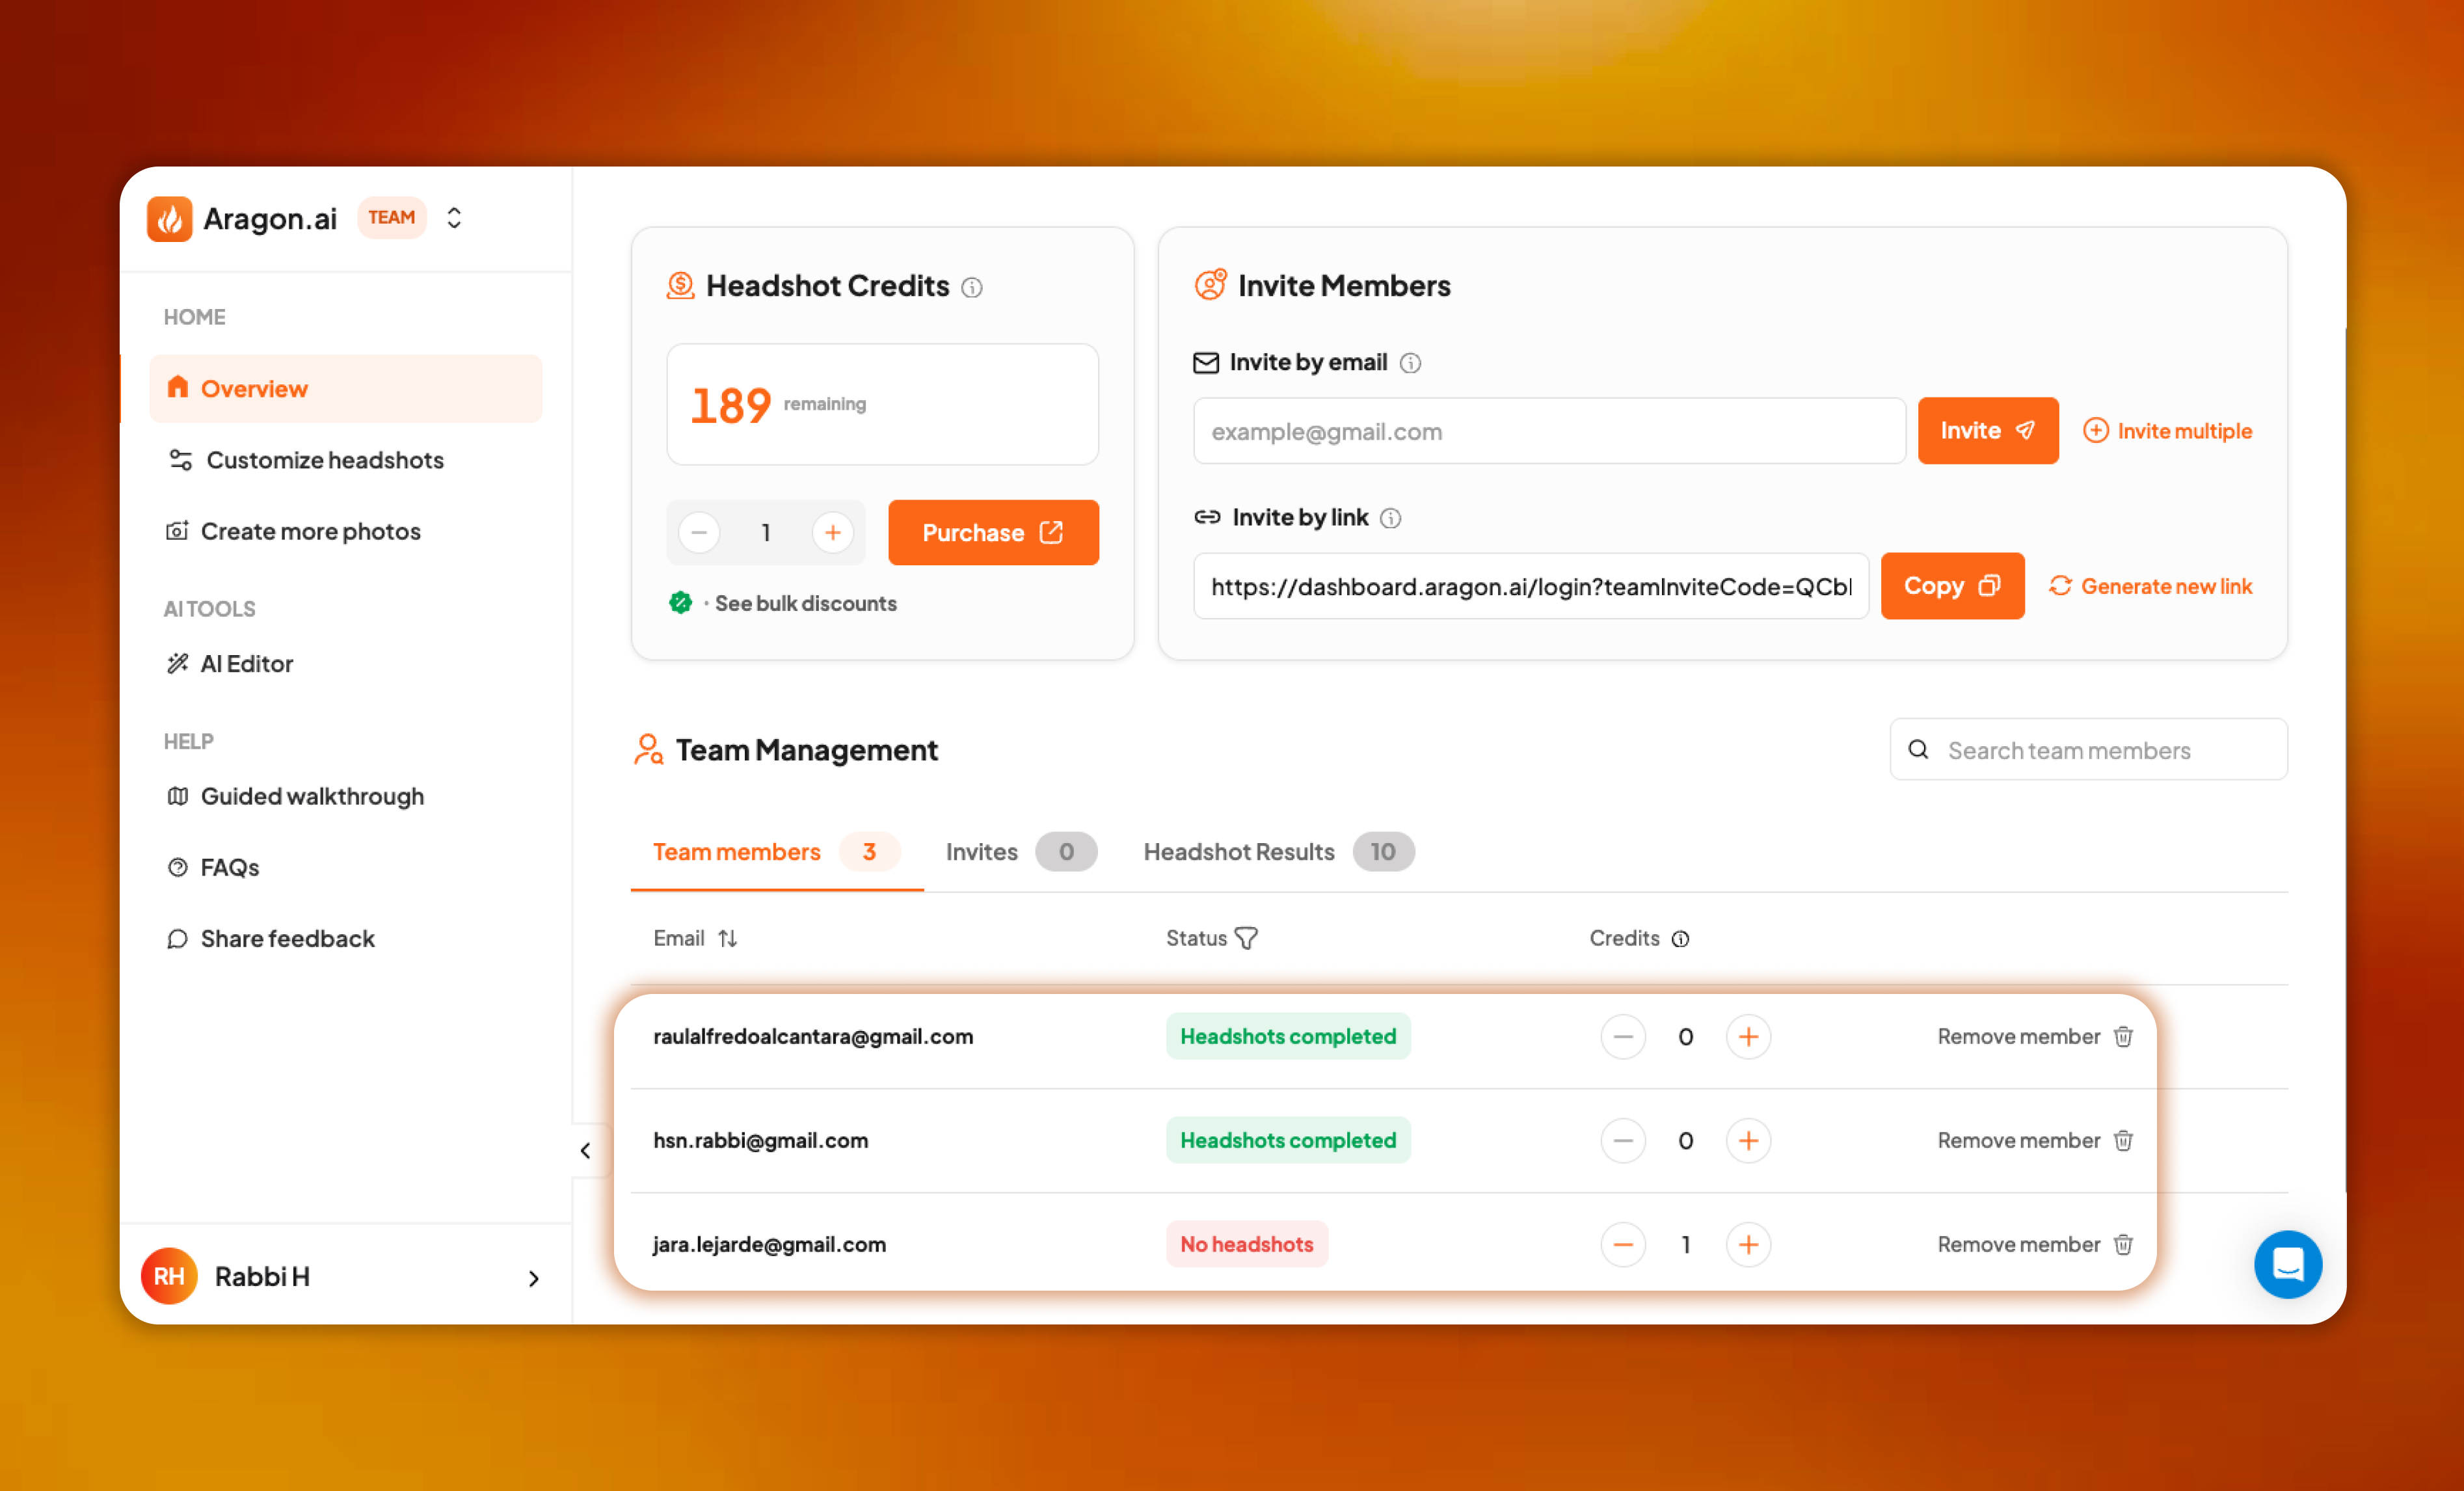Show Headshot Credits info tooltip
The image size is (2464, 1491).
pos(972,288)
